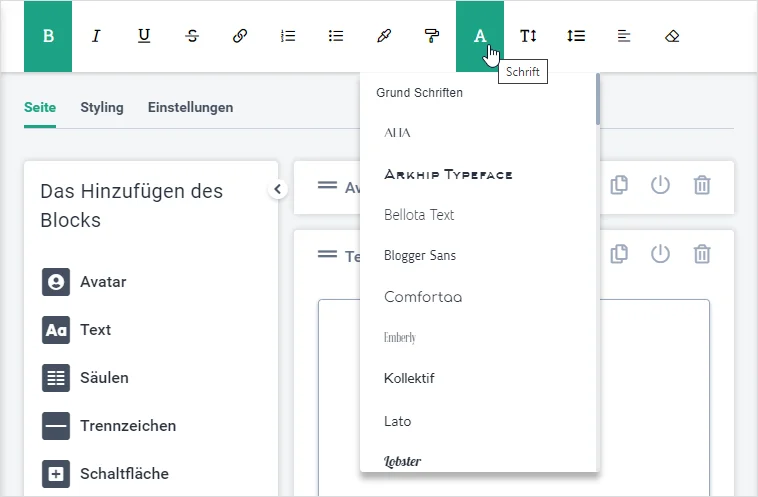Toggle bold formatting button
Viewport: 758px width, 497px height.
(48, 36)
